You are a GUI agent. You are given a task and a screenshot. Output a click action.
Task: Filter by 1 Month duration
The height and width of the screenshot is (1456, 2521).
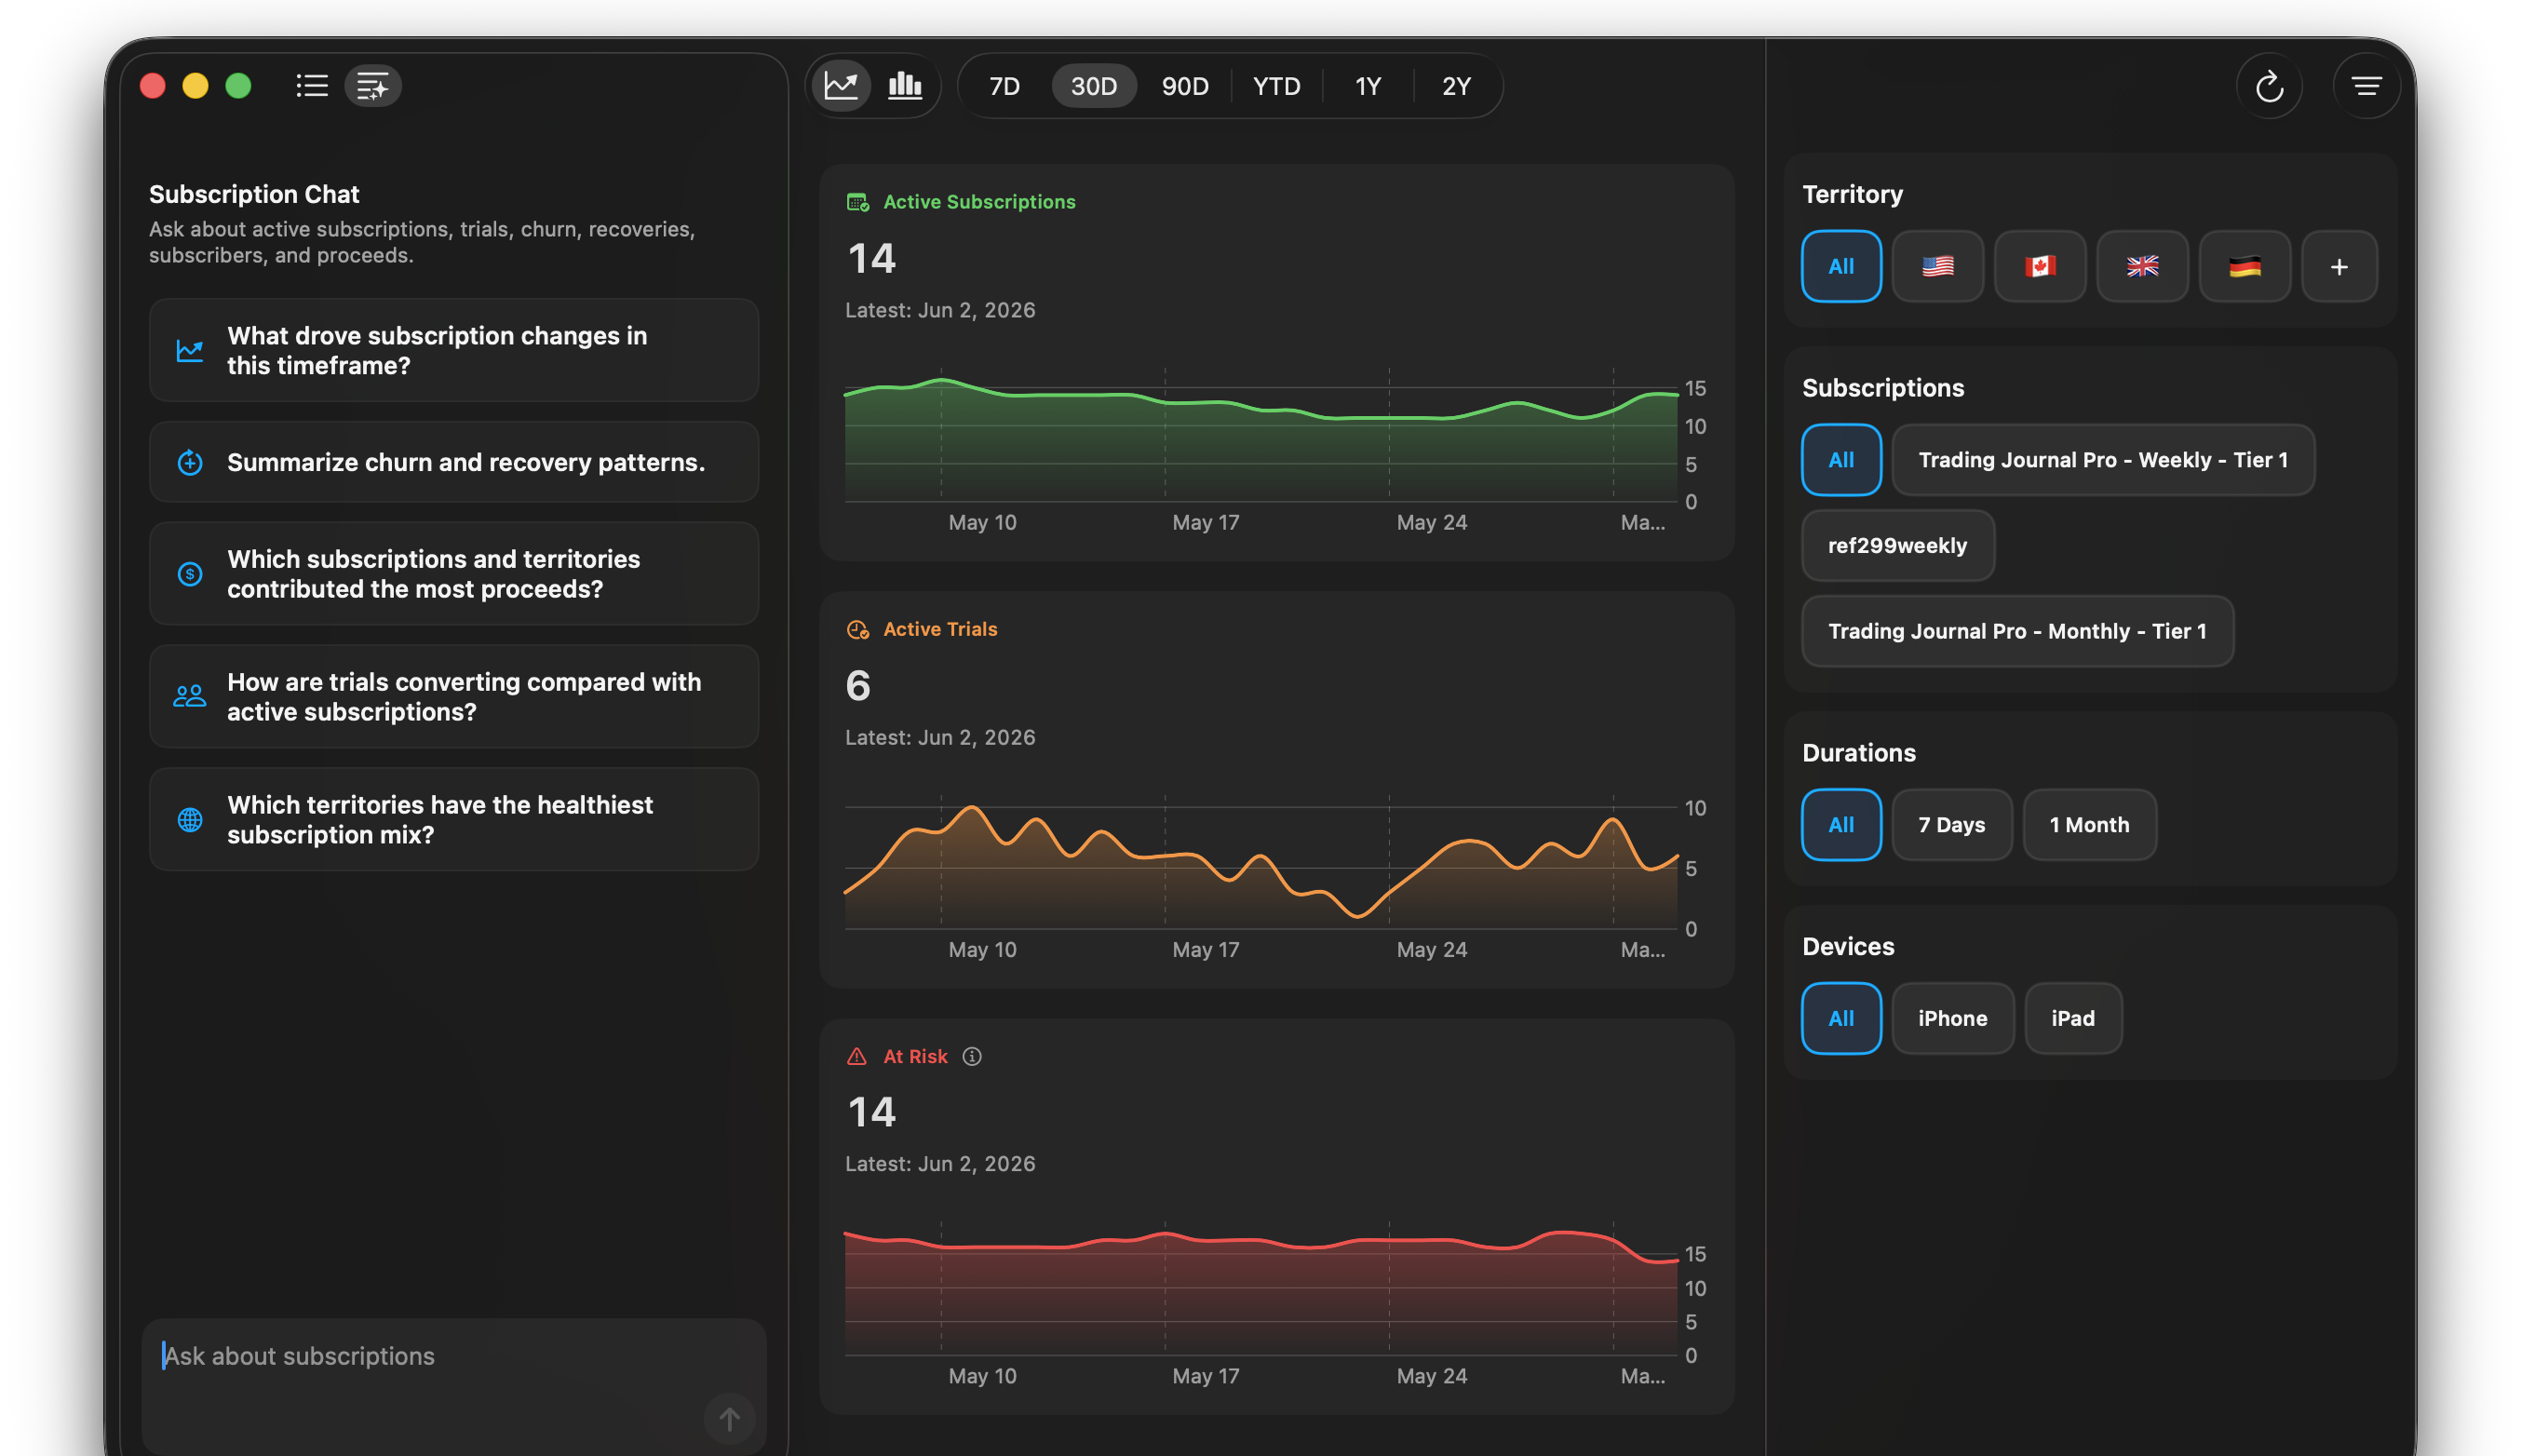tap(2089, 825)
